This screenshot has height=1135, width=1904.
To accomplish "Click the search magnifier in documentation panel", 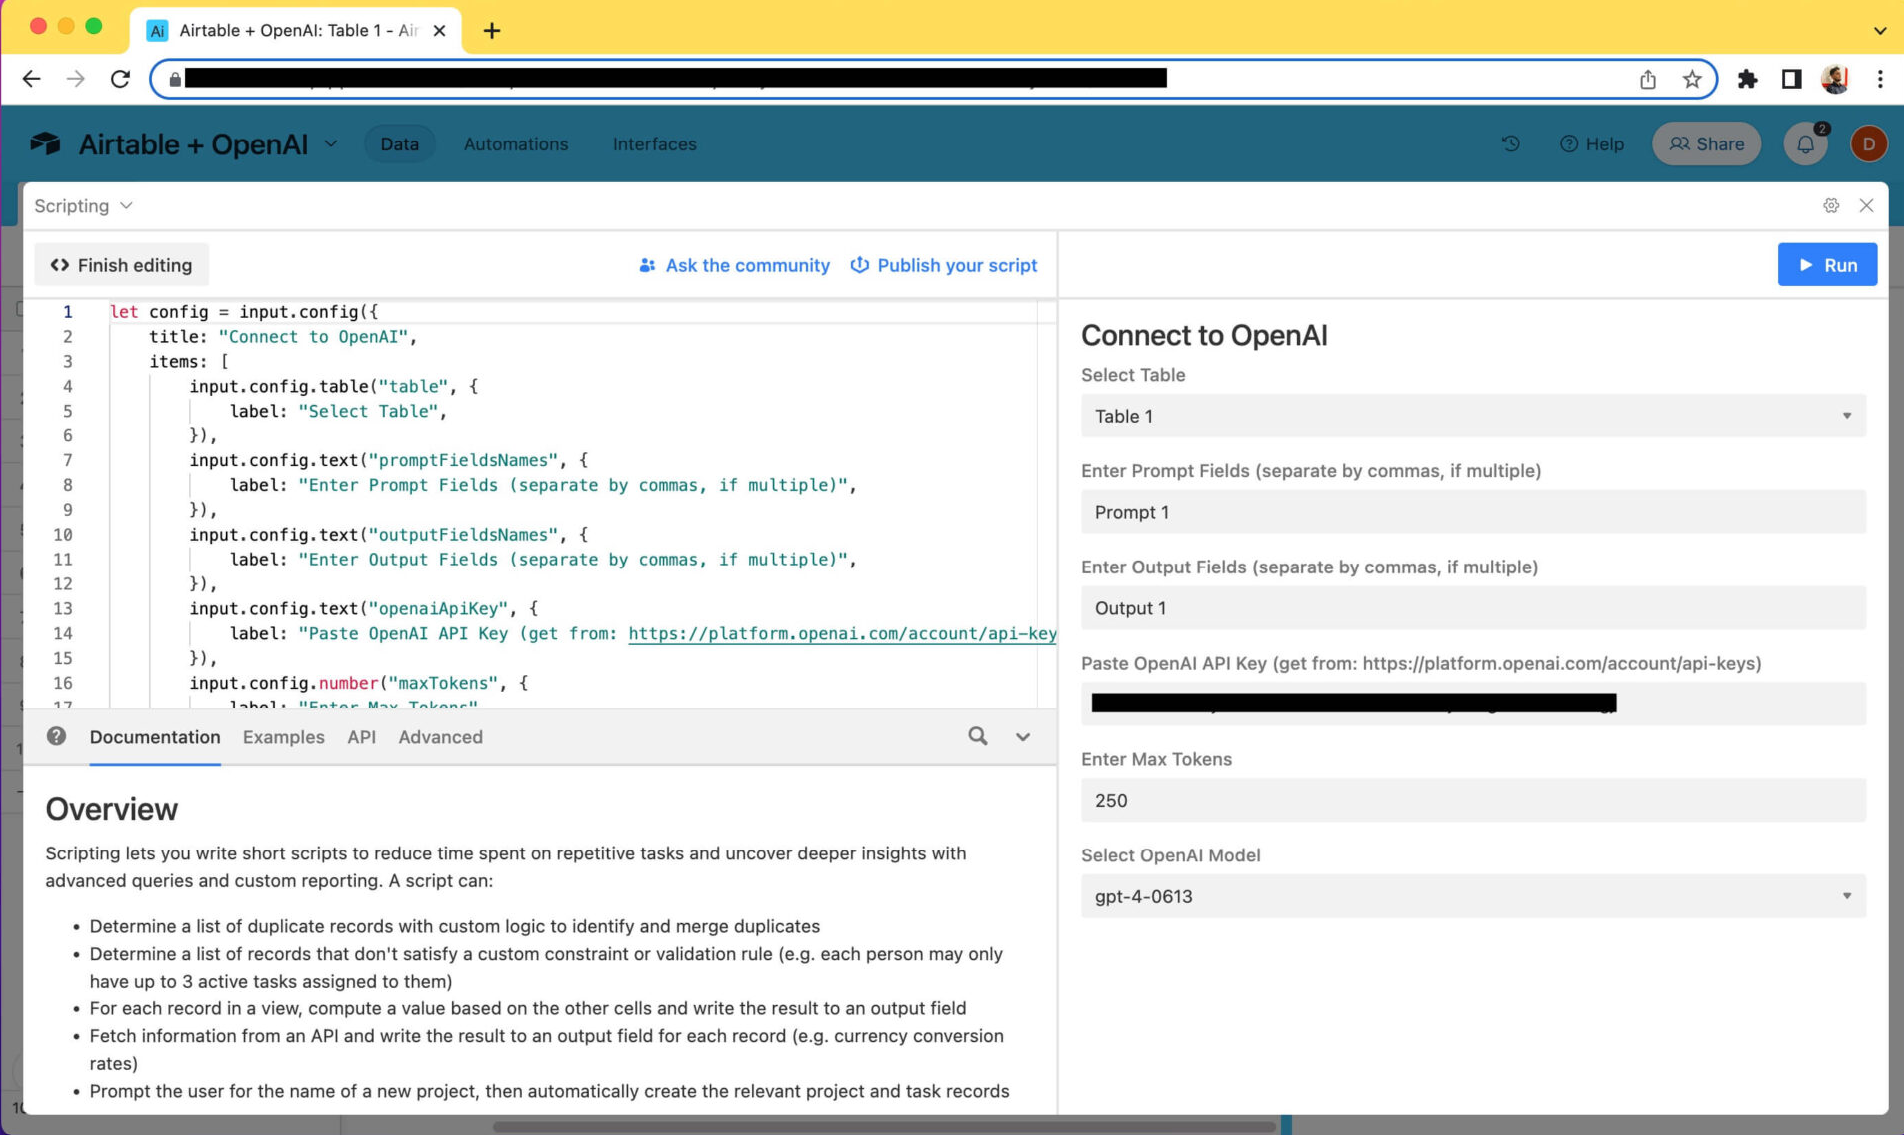I will pyautogui.click(x=977, y=737).
